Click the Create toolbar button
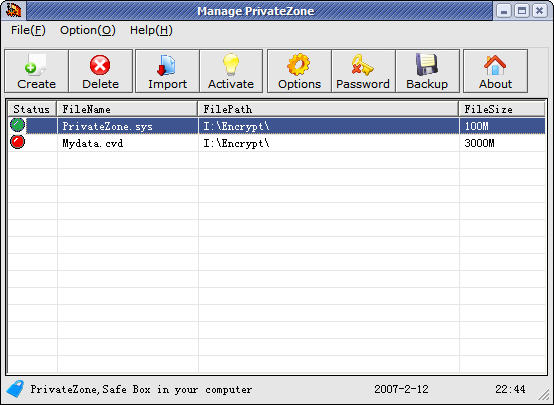This screenshot has height=405, width=554. (36, 71)
